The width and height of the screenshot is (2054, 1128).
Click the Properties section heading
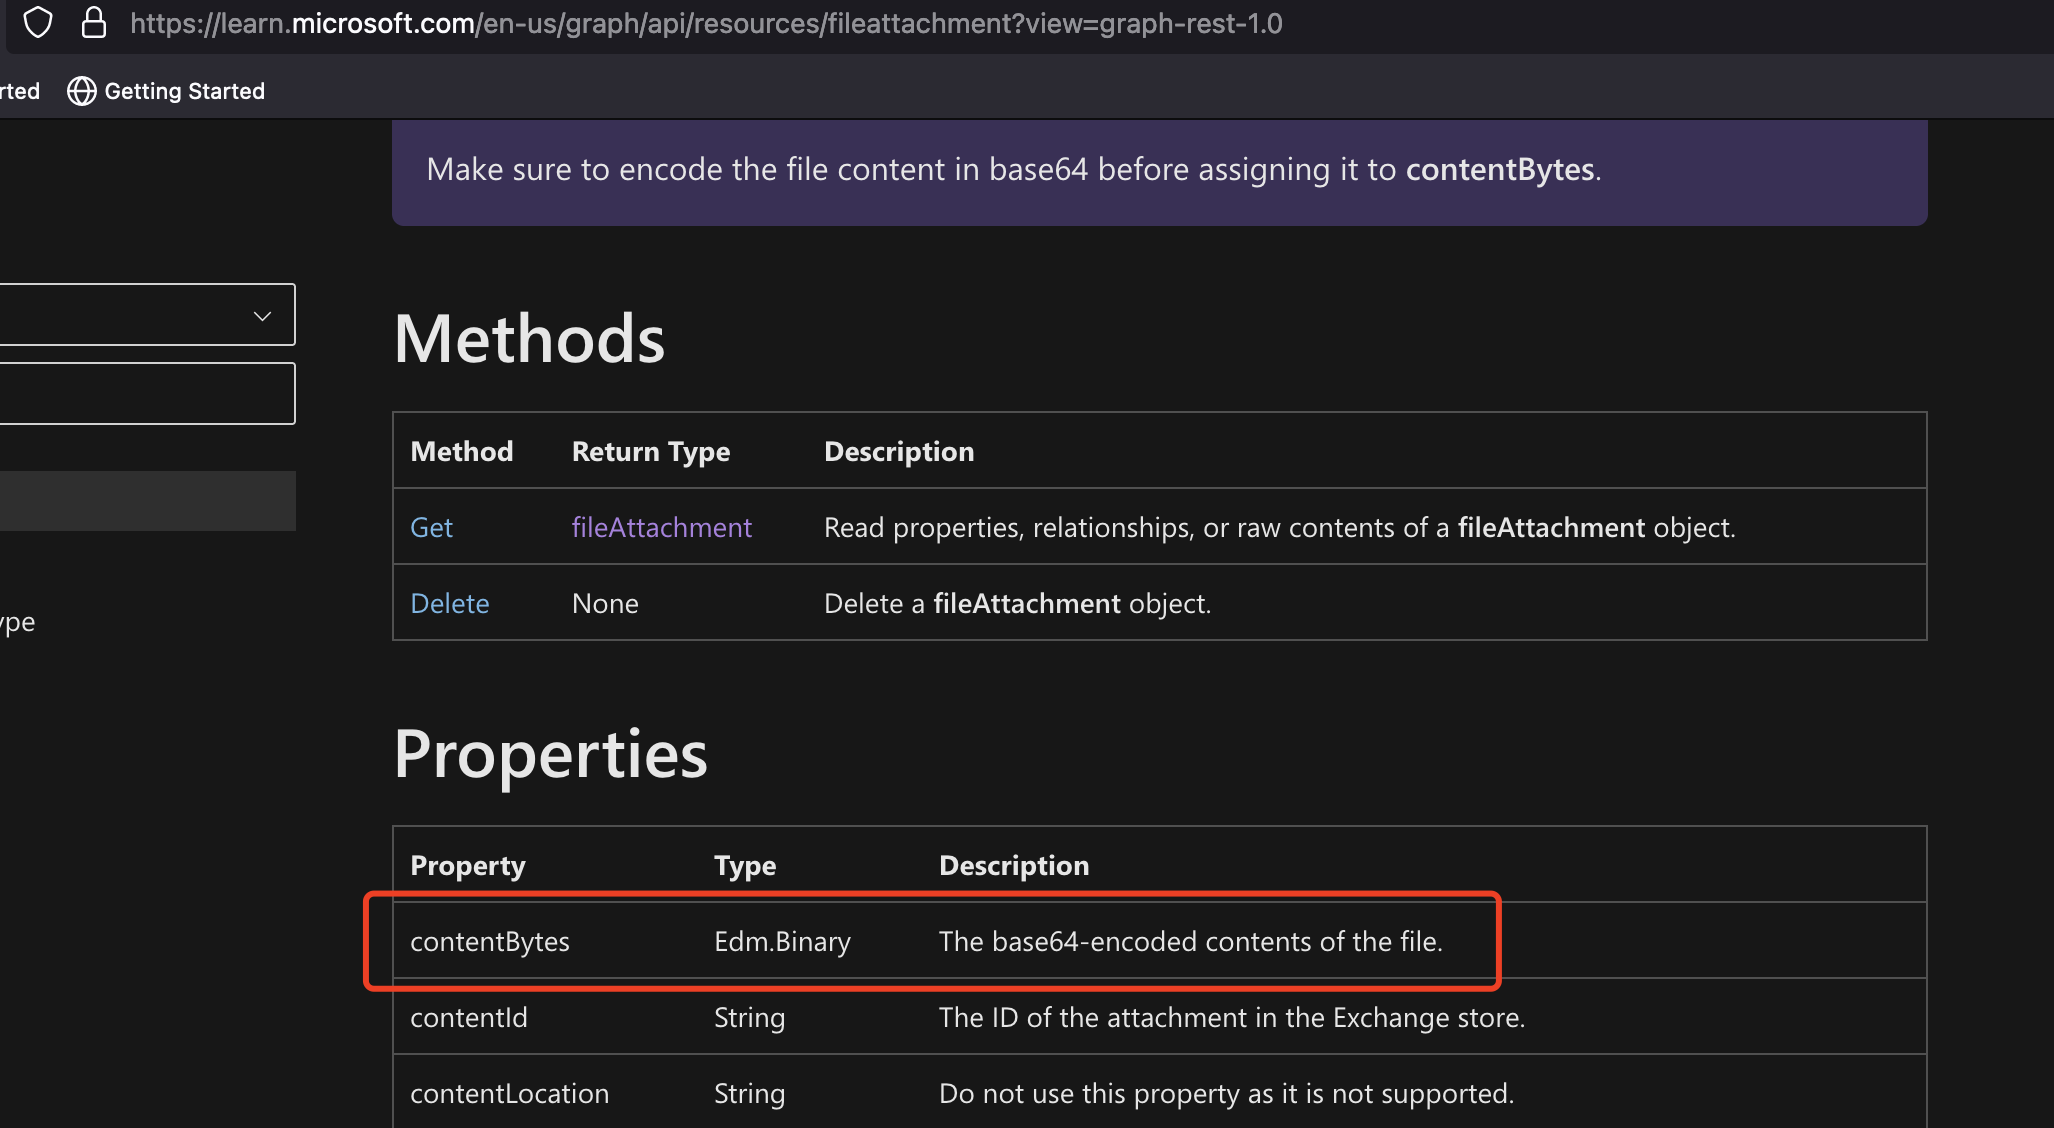550,755
